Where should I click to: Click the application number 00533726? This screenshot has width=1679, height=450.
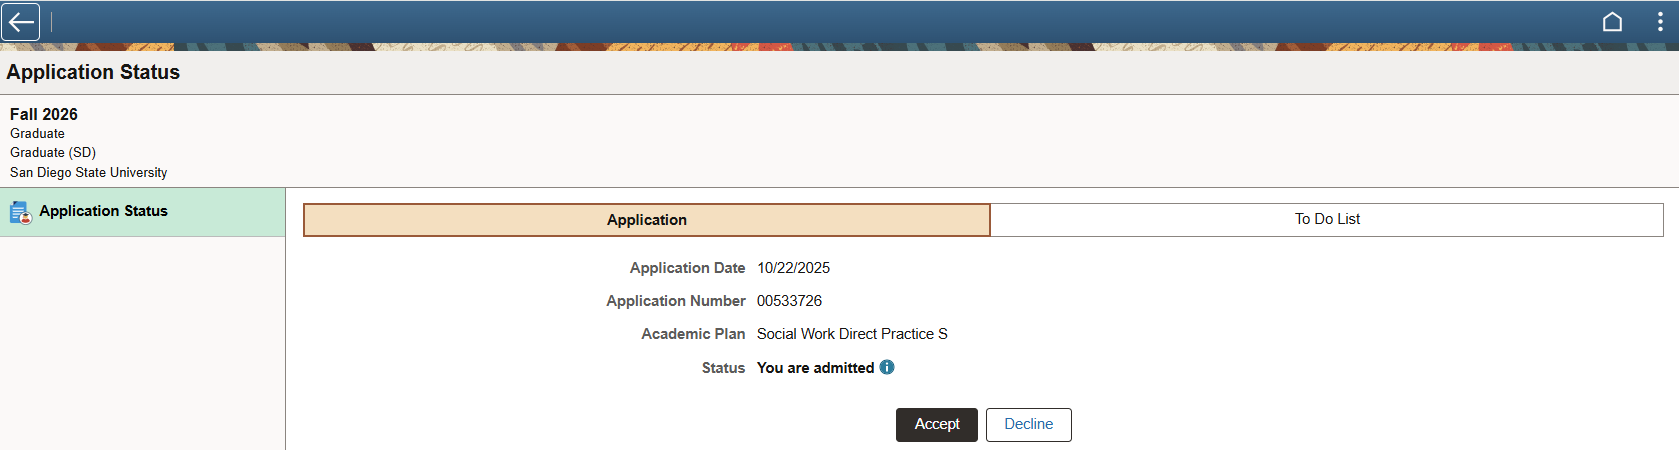point(789,301)
